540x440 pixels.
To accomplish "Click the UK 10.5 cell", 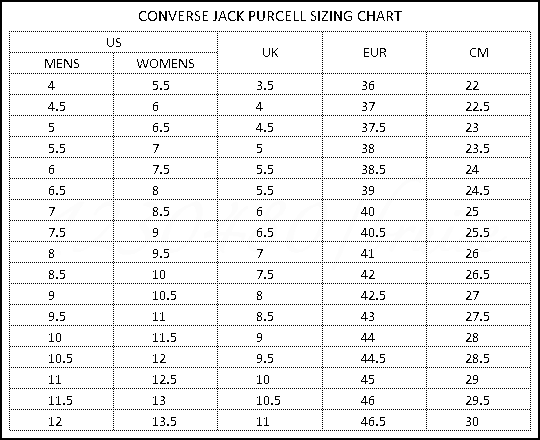I will click(270, 400).
